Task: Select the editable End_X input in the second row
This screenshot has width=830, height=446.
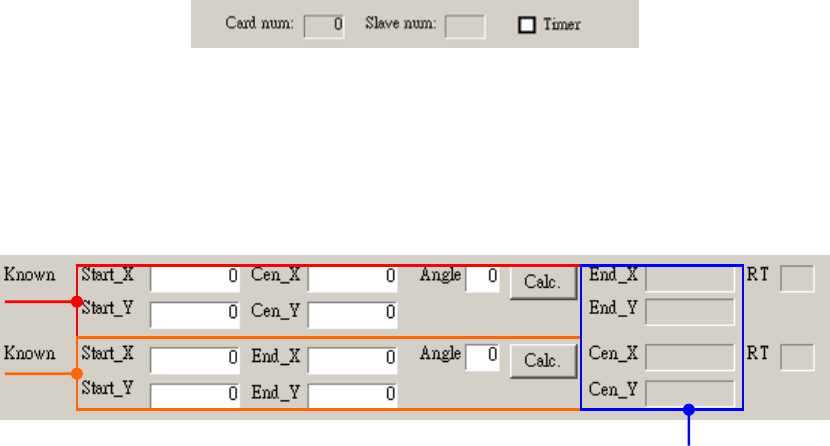Action: [352, 359]
